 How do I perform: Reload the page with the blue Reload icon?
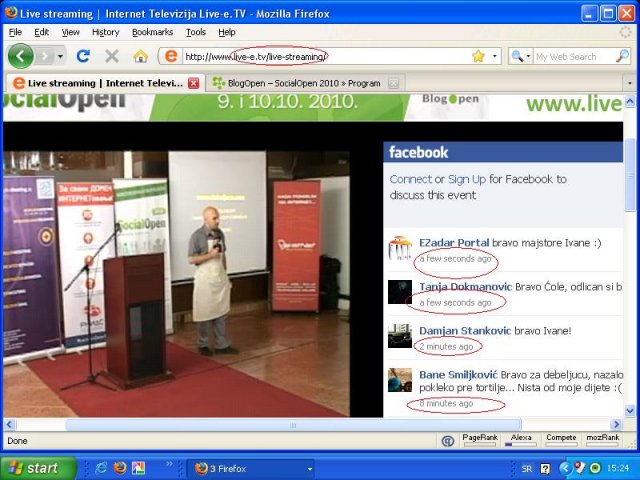coord(83,56)
